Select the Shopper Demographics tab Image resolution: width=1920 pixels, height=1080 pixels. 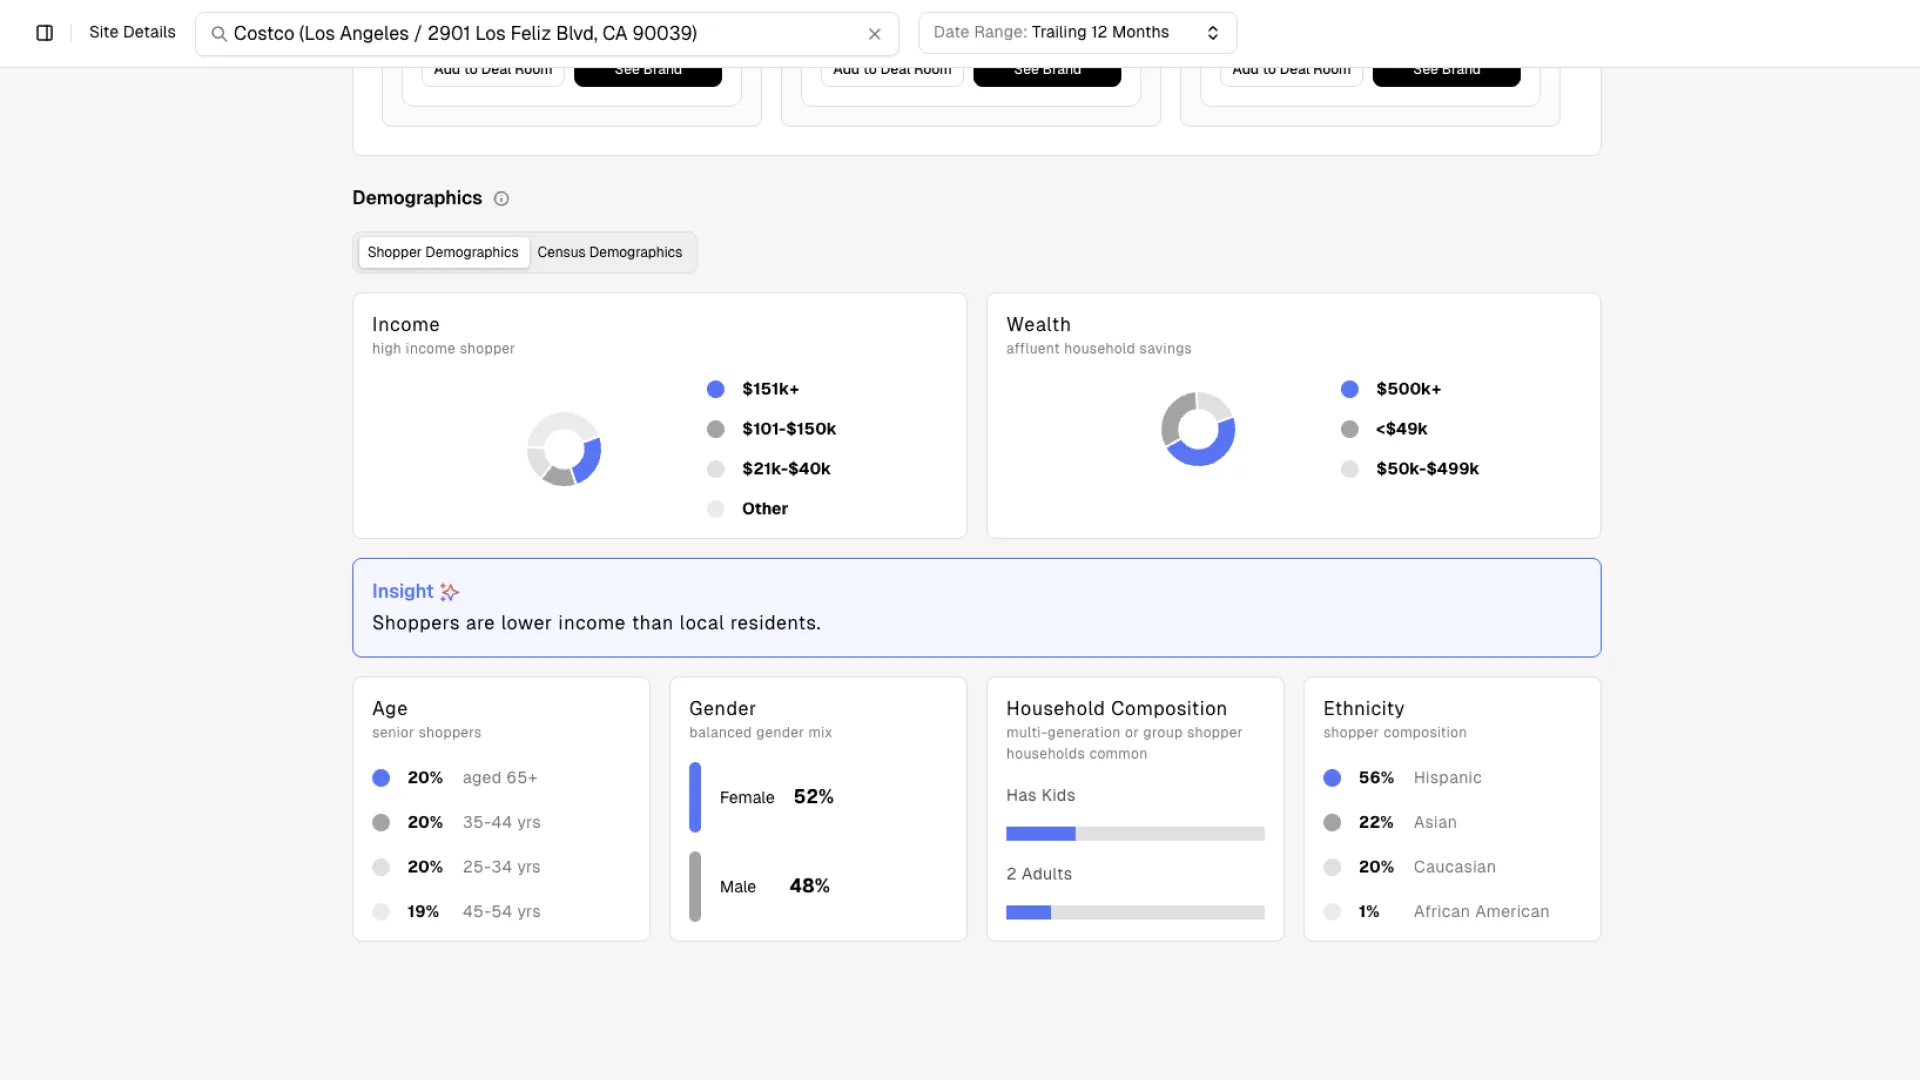pyautogui.click(x=443, y=252)
